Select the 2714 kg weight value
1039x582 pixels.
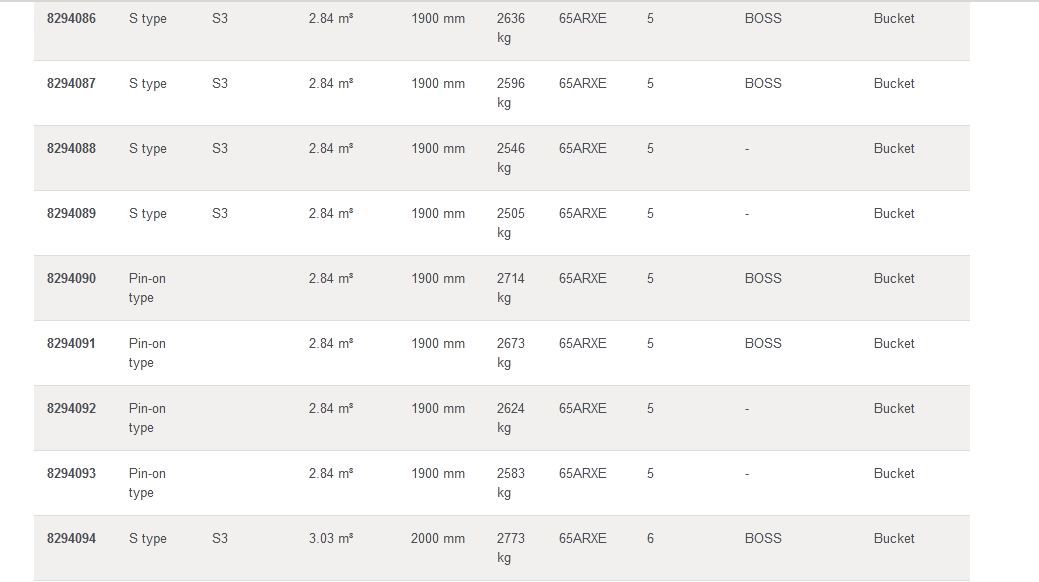(510, 288)
